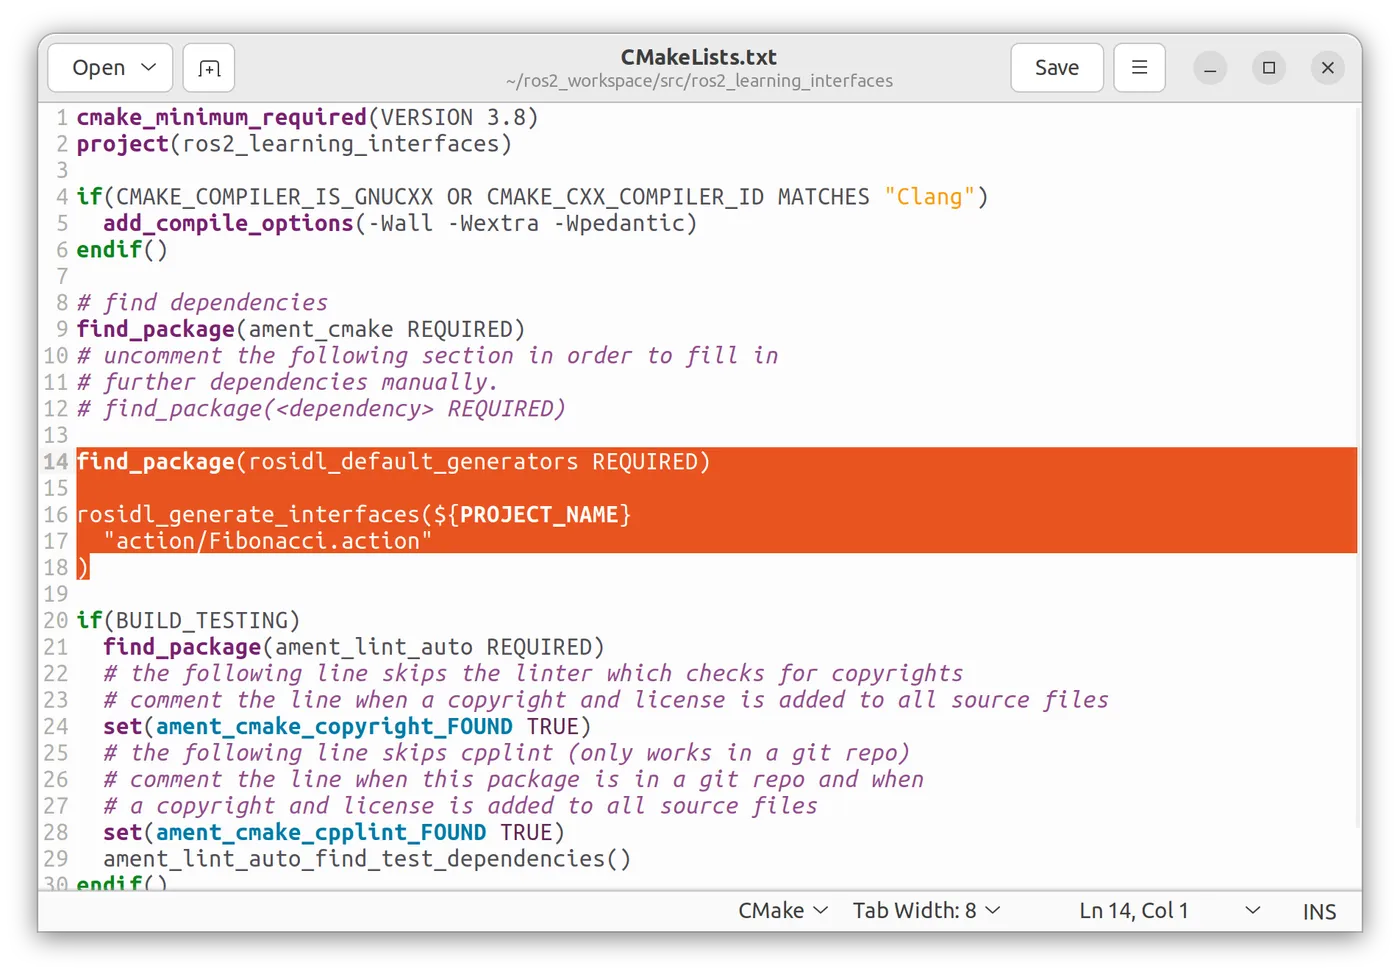Save the CMakeLists.txt file
Screen dimensions: 1400x974
[1056, 68]
